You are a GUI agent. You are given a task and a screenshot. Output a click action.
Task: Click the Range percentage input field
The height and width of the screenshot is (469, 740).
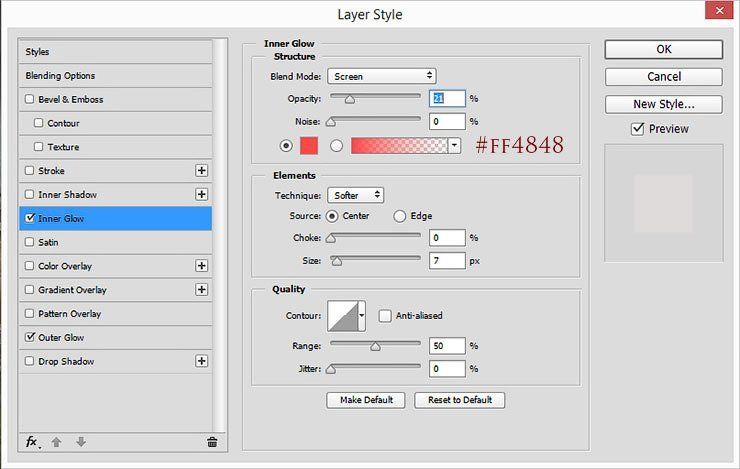447,346
